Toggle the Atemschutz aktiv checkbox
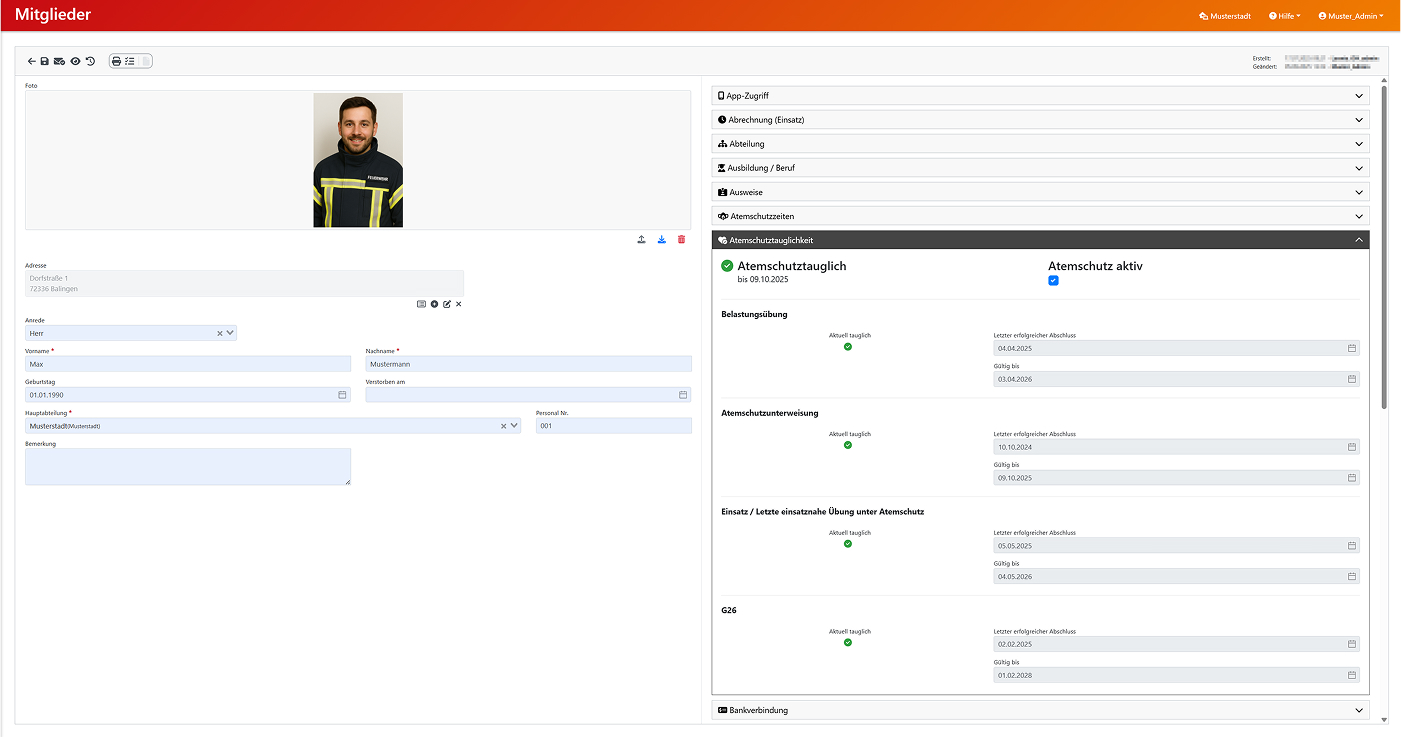This screenshot has height=737, width=1401. (1053, 281)
